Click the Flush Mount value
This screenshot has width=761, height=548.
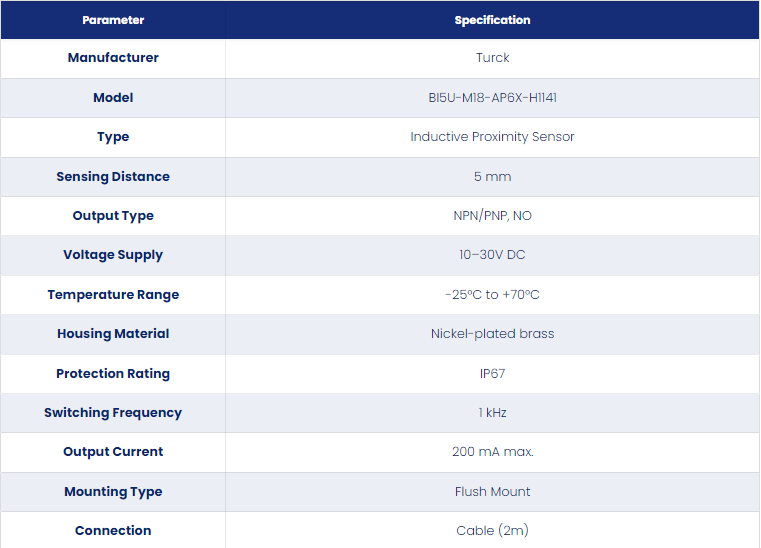click(x=492, y=491)
